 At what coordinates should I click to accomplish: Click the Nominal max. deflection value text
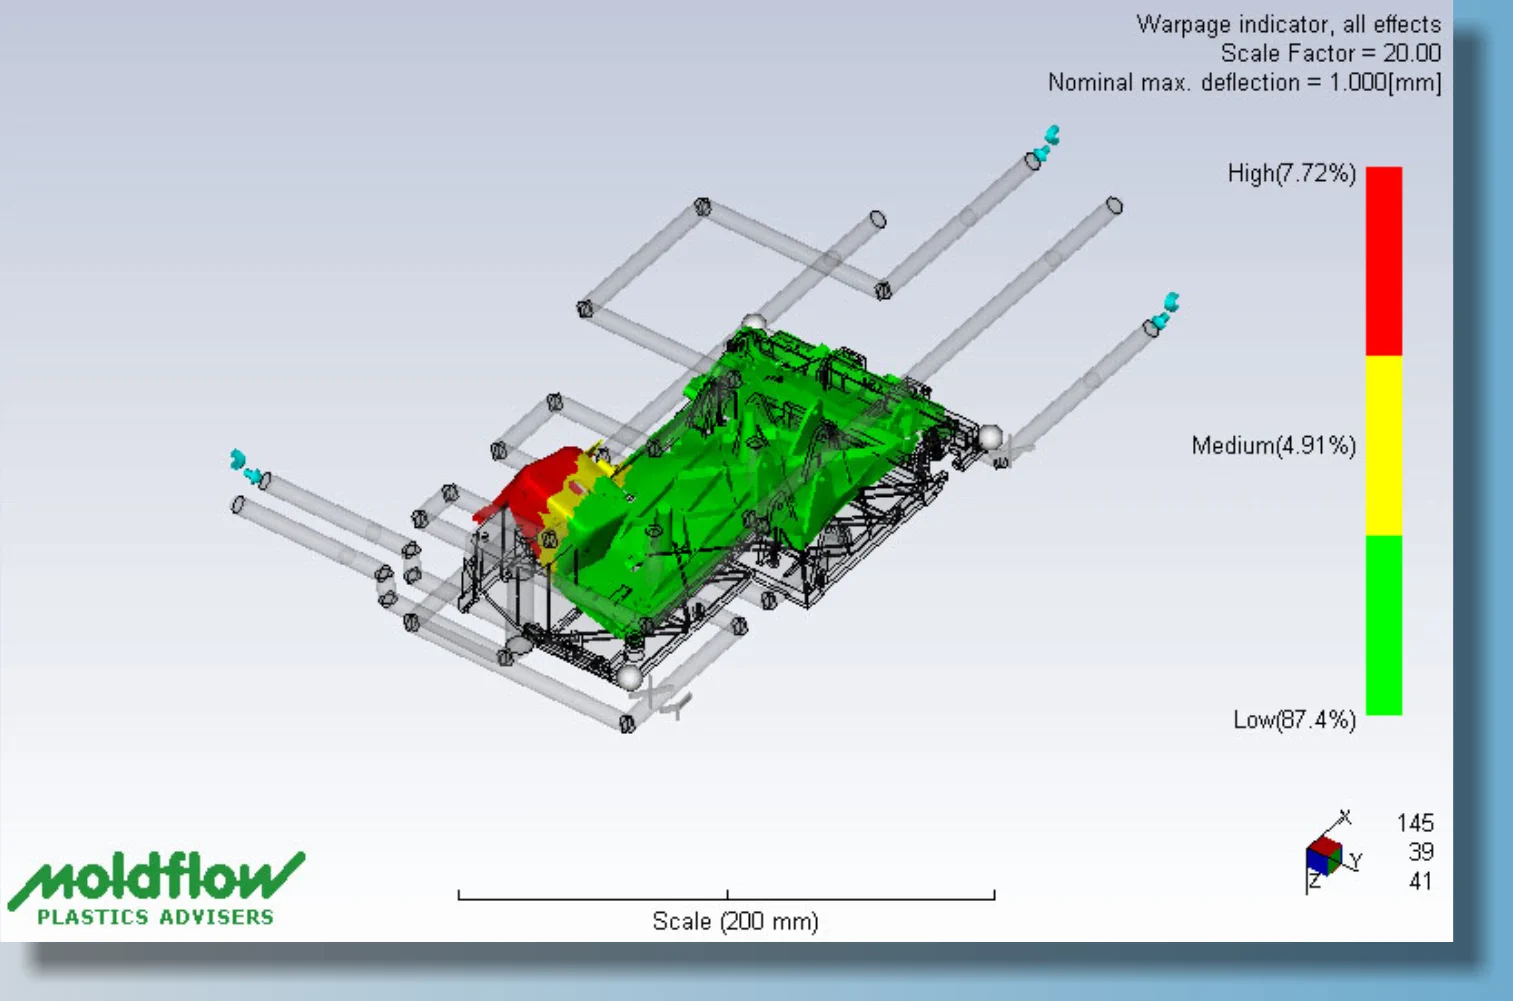click(x=1244, y=83)
